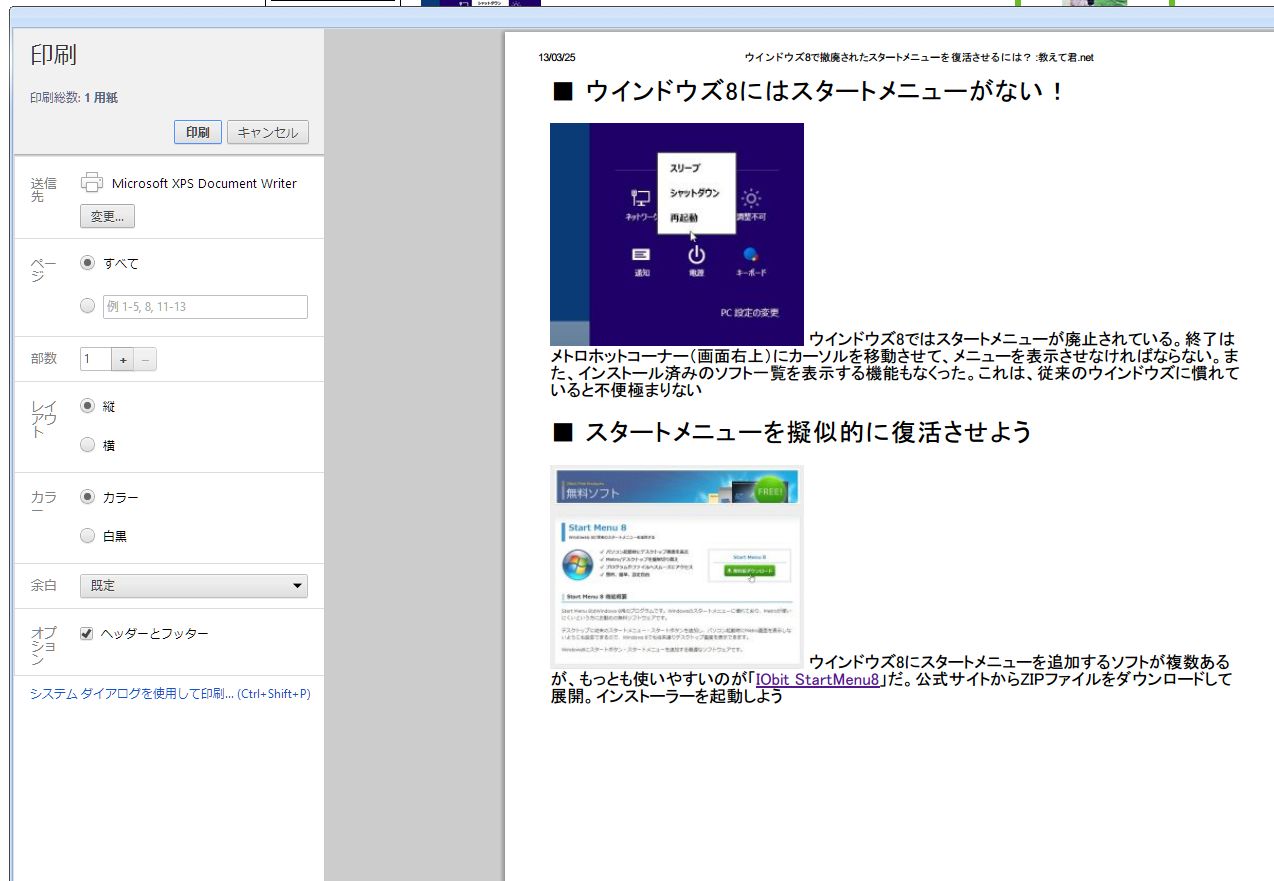Click the page header title ending 教えて君.net
The width and height of the screenshot is (1274, 881).
click(919, 58)
